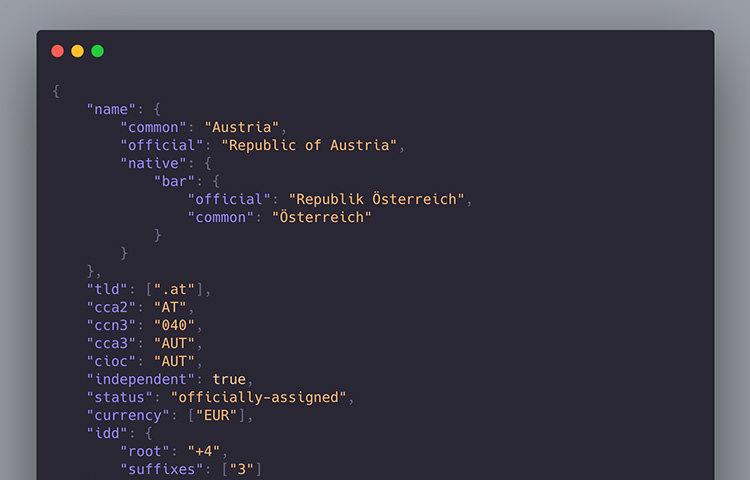Click the idd root "+4" value

pyautogui.click(x=204, y=452)
